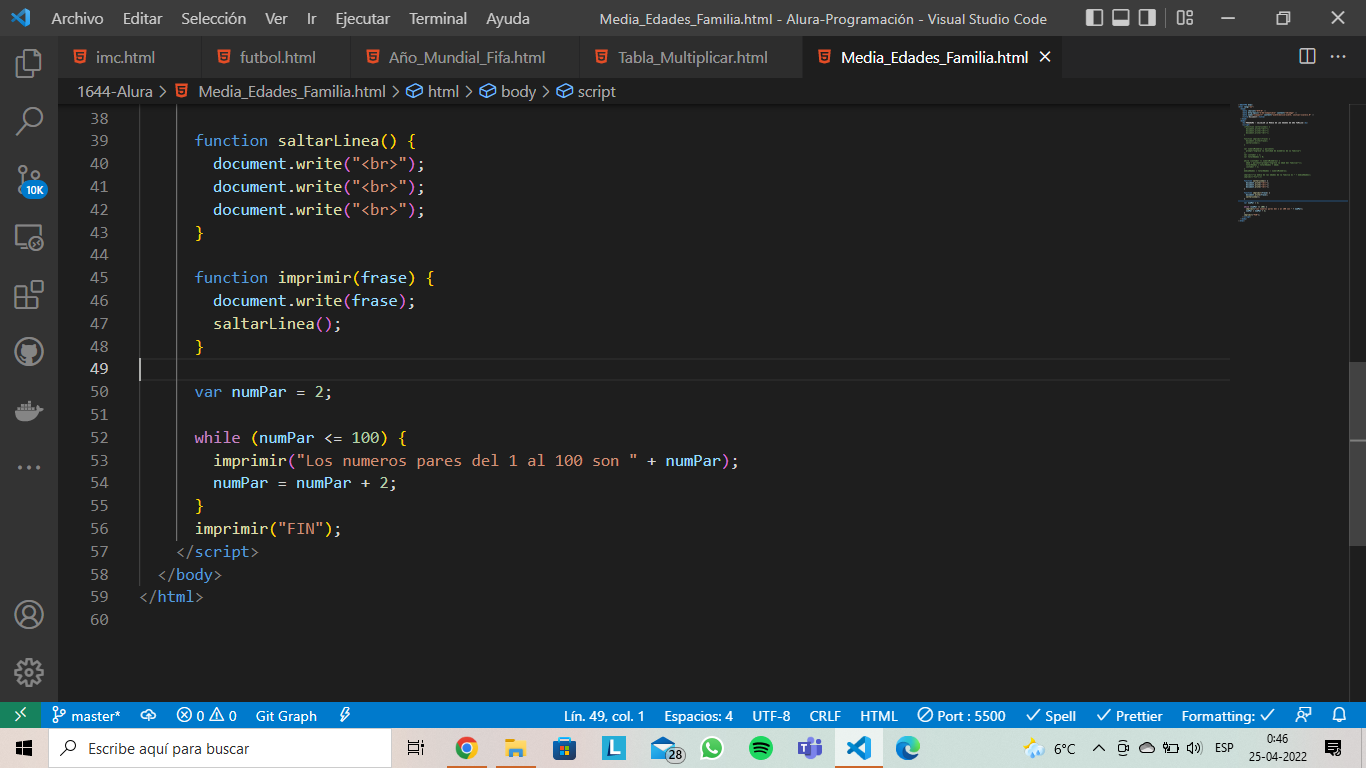Open the Editar menu
Screen dimensions: 1366x768
click(143, 18)
